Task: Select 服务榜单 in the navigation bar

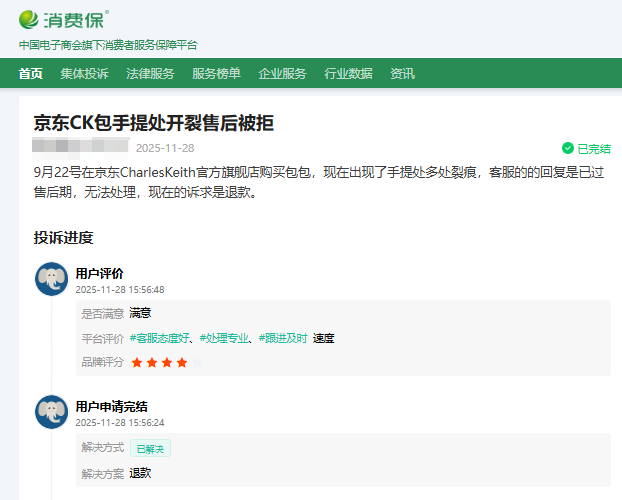Action: point(216,73)
